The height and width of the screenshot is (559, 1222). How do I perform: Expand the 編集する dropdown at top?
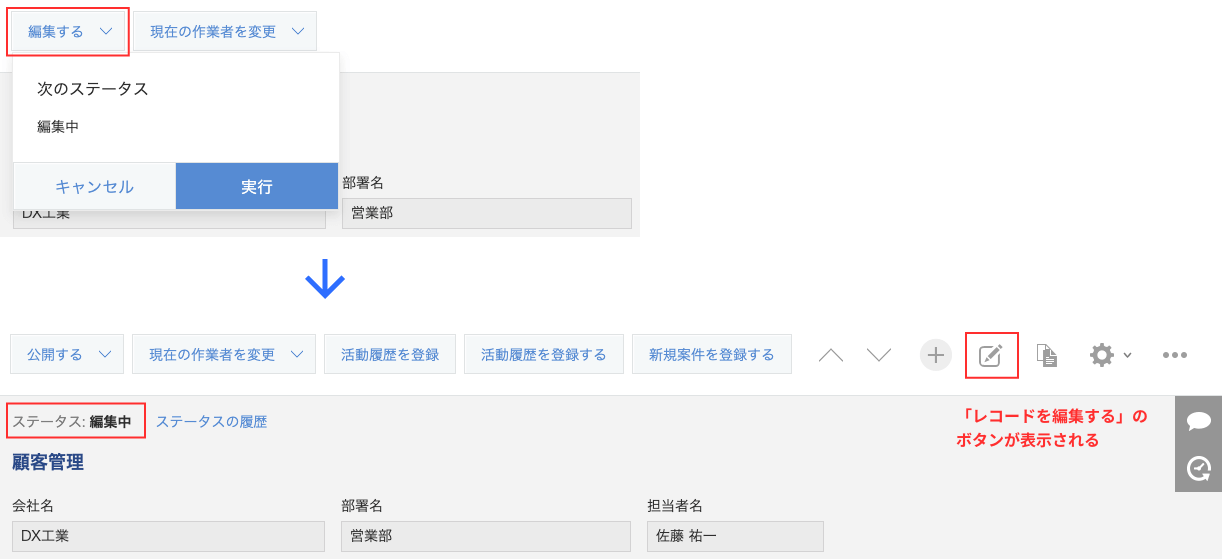click(68, 31)
